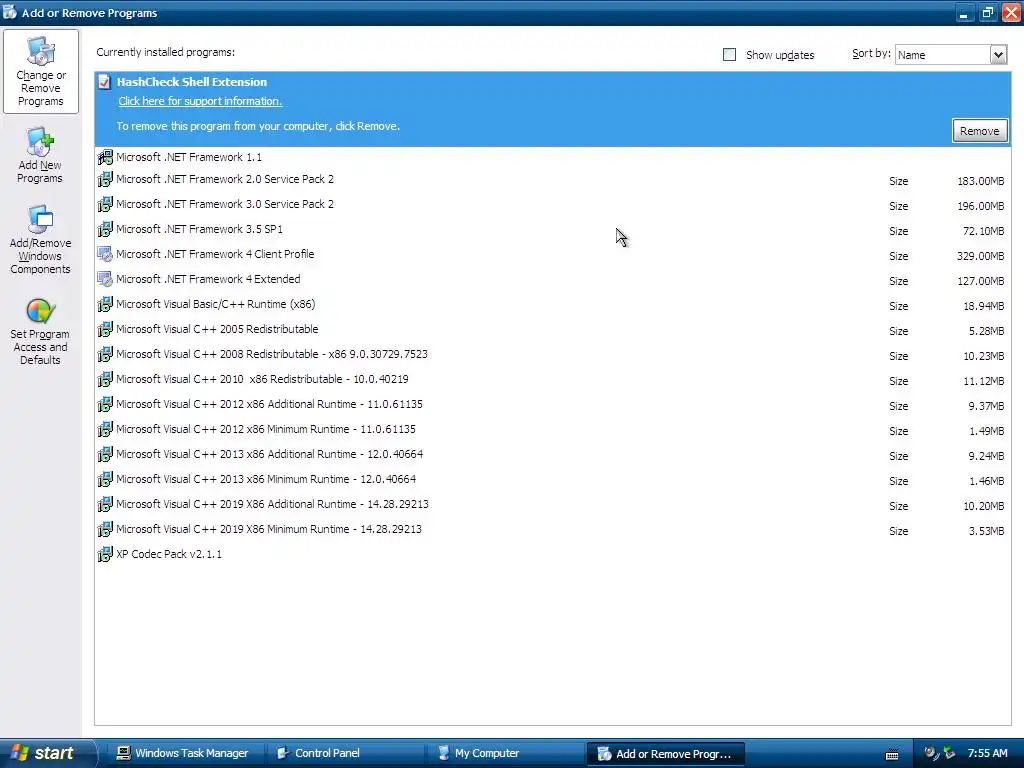Switch to Control Panel taskbar button
The image size is (1024, 768).
345,754
